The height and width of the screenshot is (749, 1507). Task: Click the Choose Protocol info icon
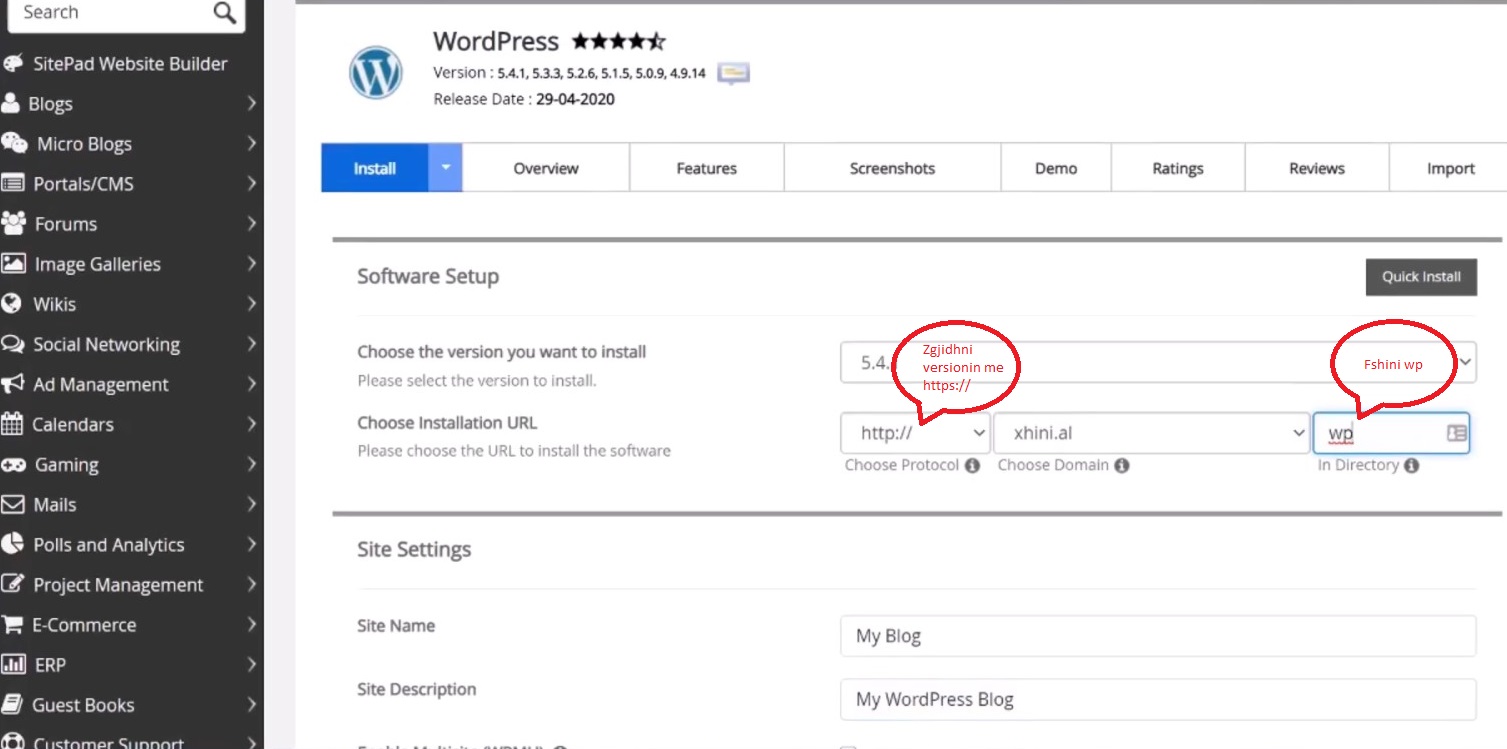point(972,465)
